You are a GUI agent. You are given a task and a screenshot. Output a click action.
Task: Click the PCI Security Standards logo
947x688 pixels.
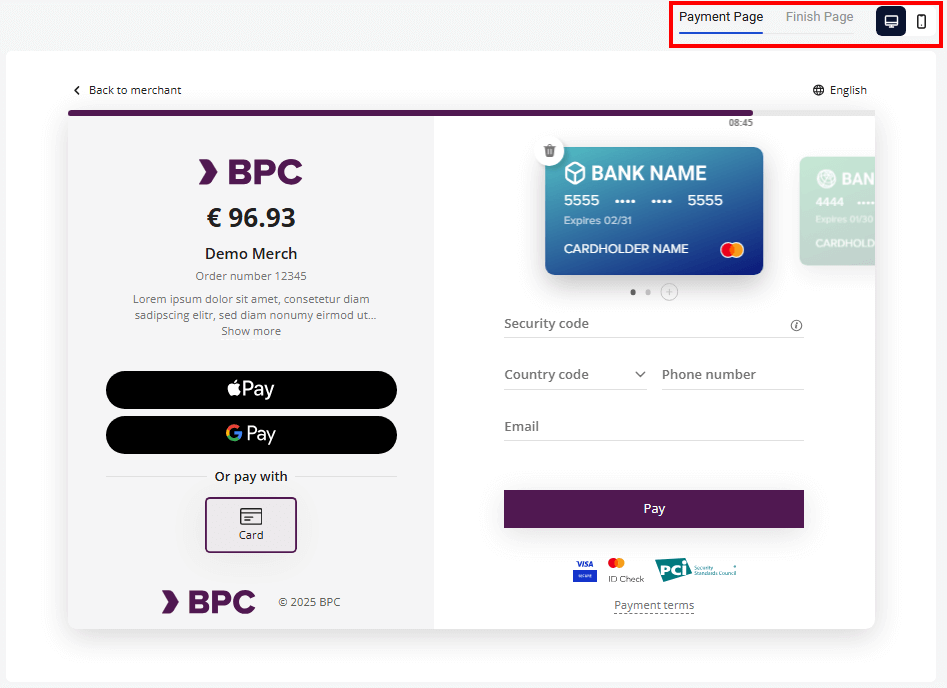click(x=696, y=570)
